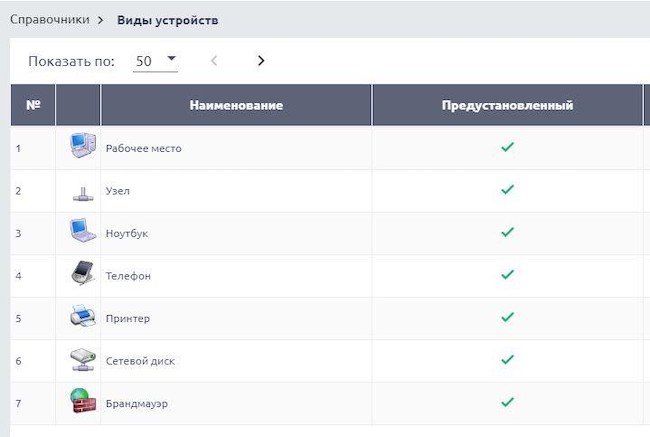Click preinstalled checkmark for Рабочее место
This screenshot has width=650, height=437.
point(507,147)
